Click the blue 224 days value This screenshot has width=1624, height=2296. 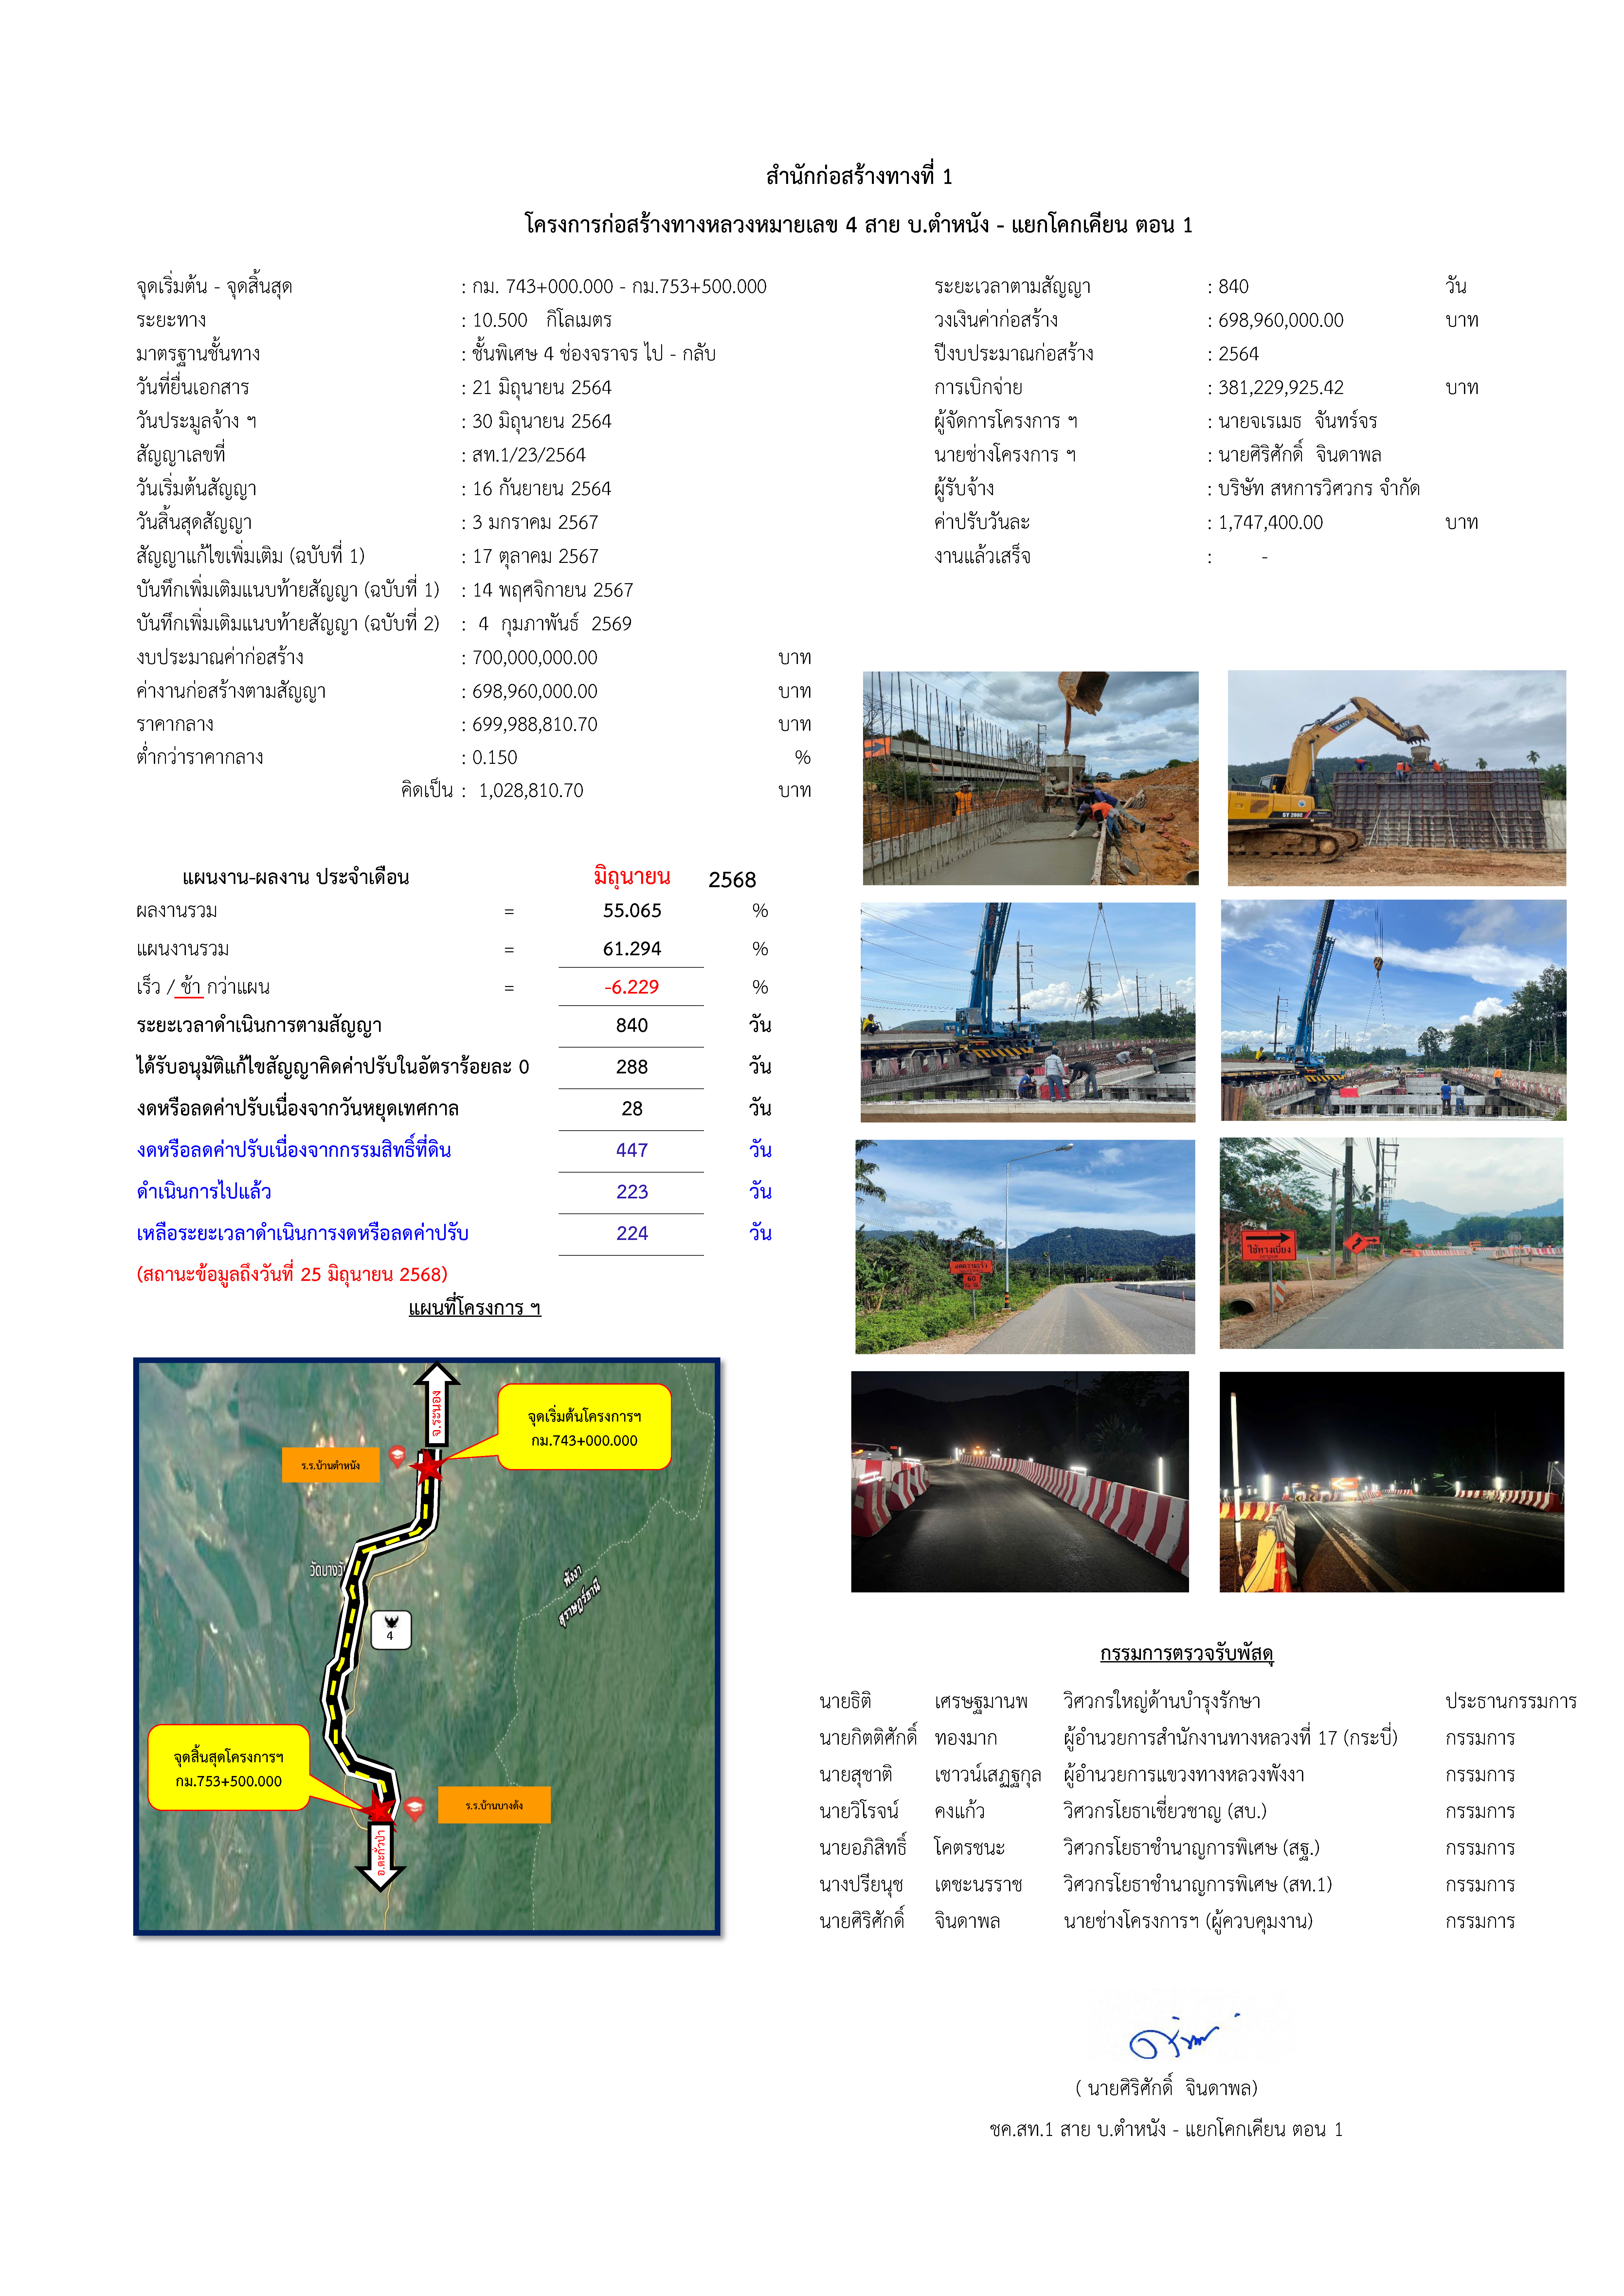[x=632, y=1233]
